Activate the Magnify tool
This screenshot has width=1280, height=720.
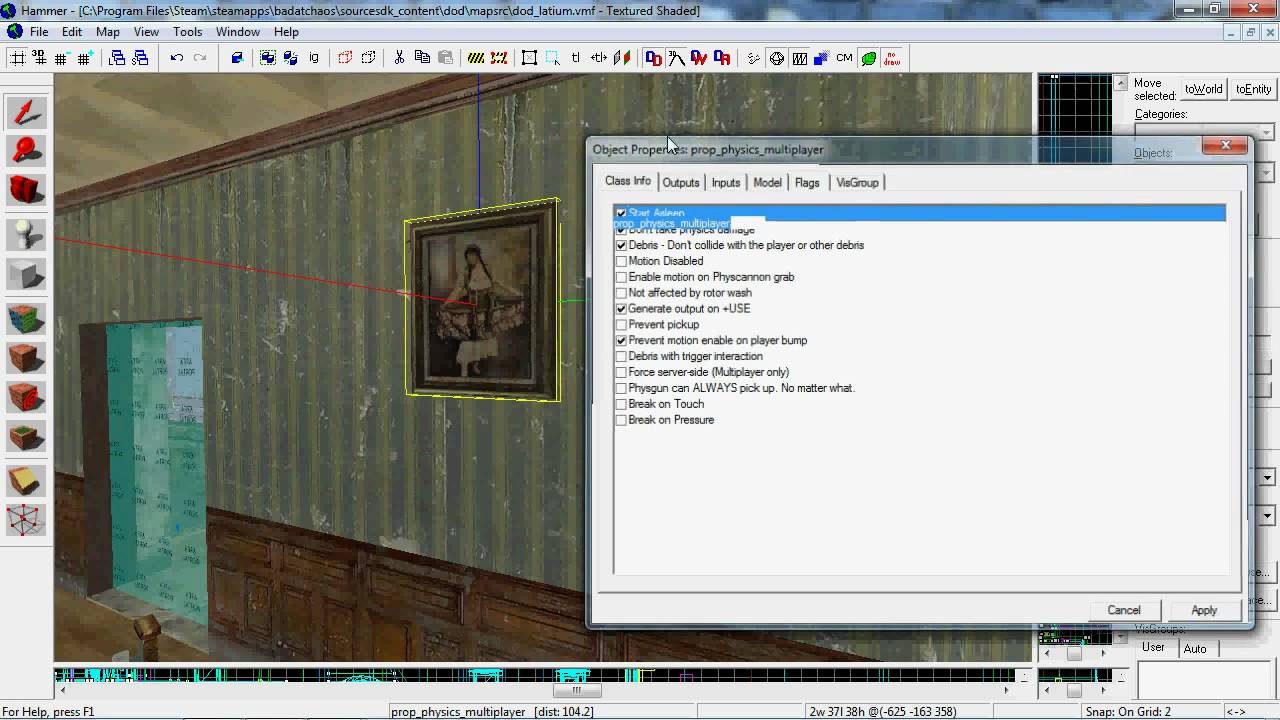click(26, 150)
